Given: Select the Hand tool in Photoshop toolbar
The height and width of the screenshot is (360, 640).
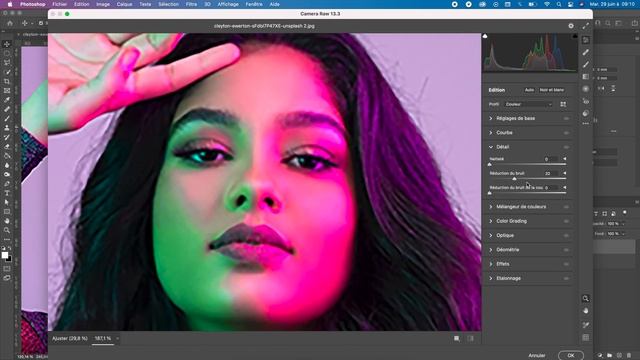Looking at the screenshot, I should click(x=7, y=221).
